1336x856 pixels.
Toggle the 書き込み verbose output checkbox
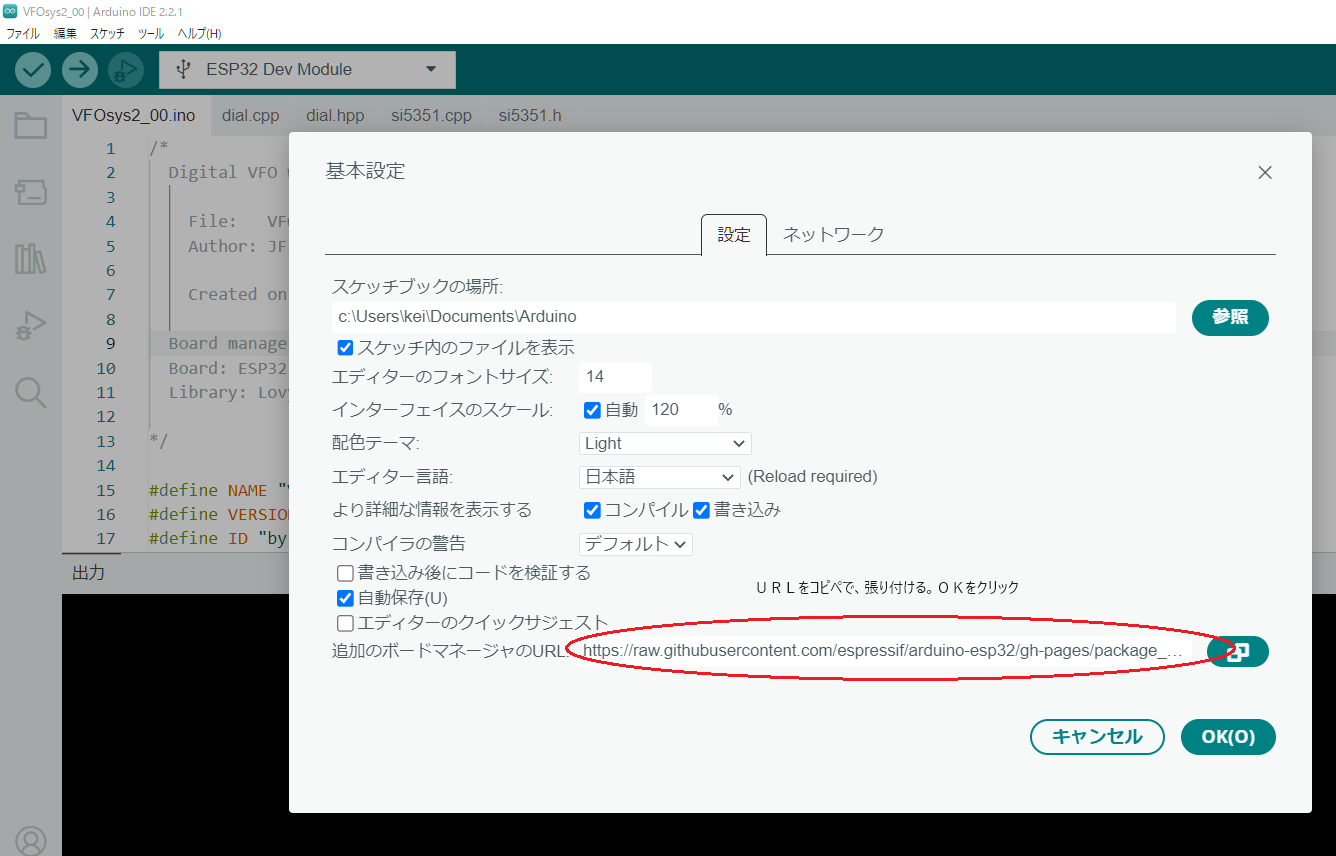tap(701, 510)
